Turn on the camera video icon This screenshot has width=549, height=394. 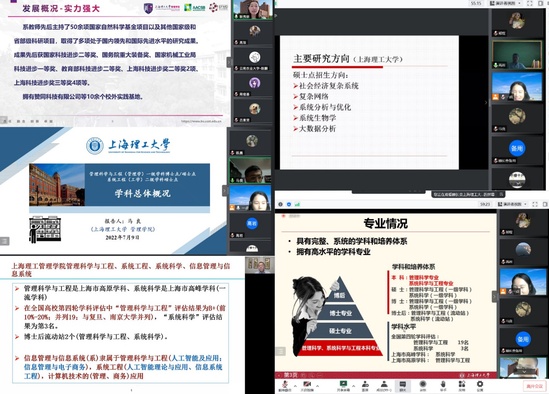[x=307, y=385]
